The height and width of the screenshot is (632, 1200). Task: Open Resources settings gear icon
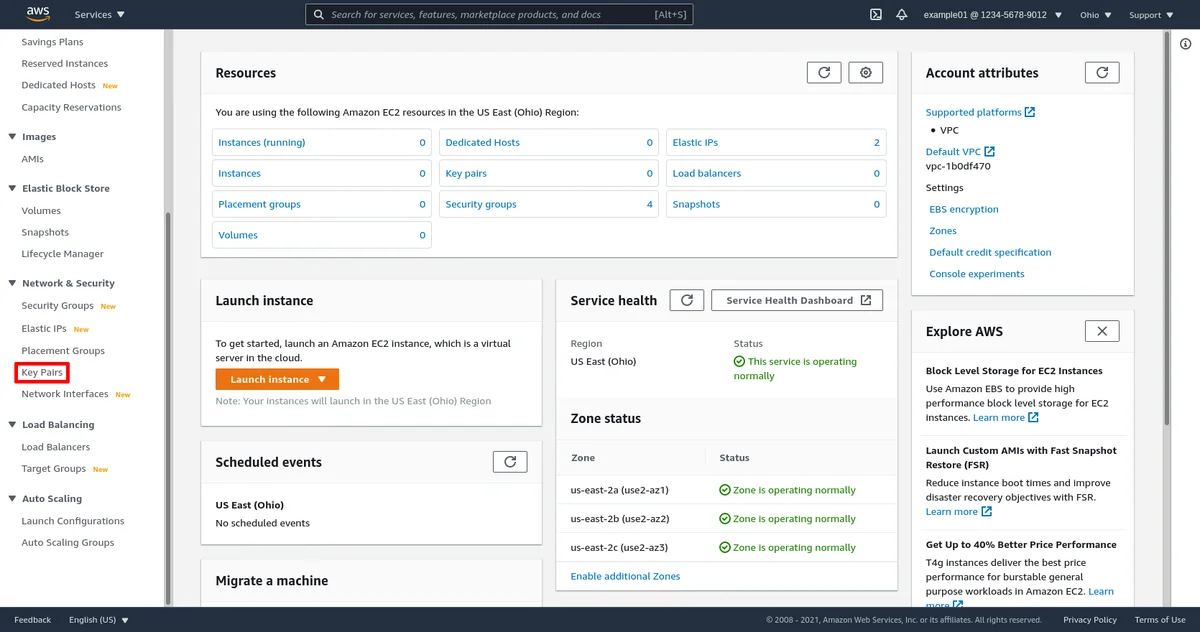coord(866,73)
